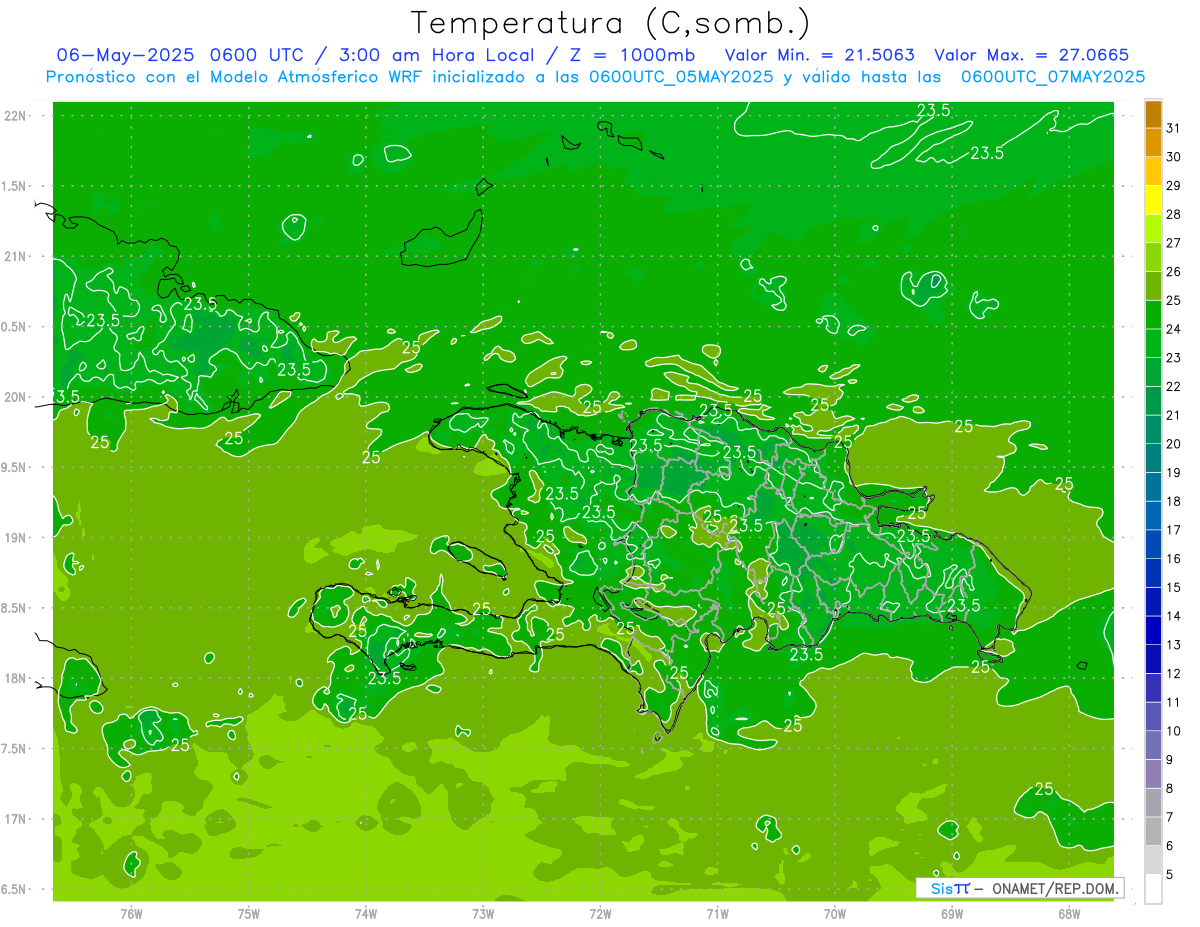Click legend value 30
The image size is (1200, 927).
[x=1173, y=157]
